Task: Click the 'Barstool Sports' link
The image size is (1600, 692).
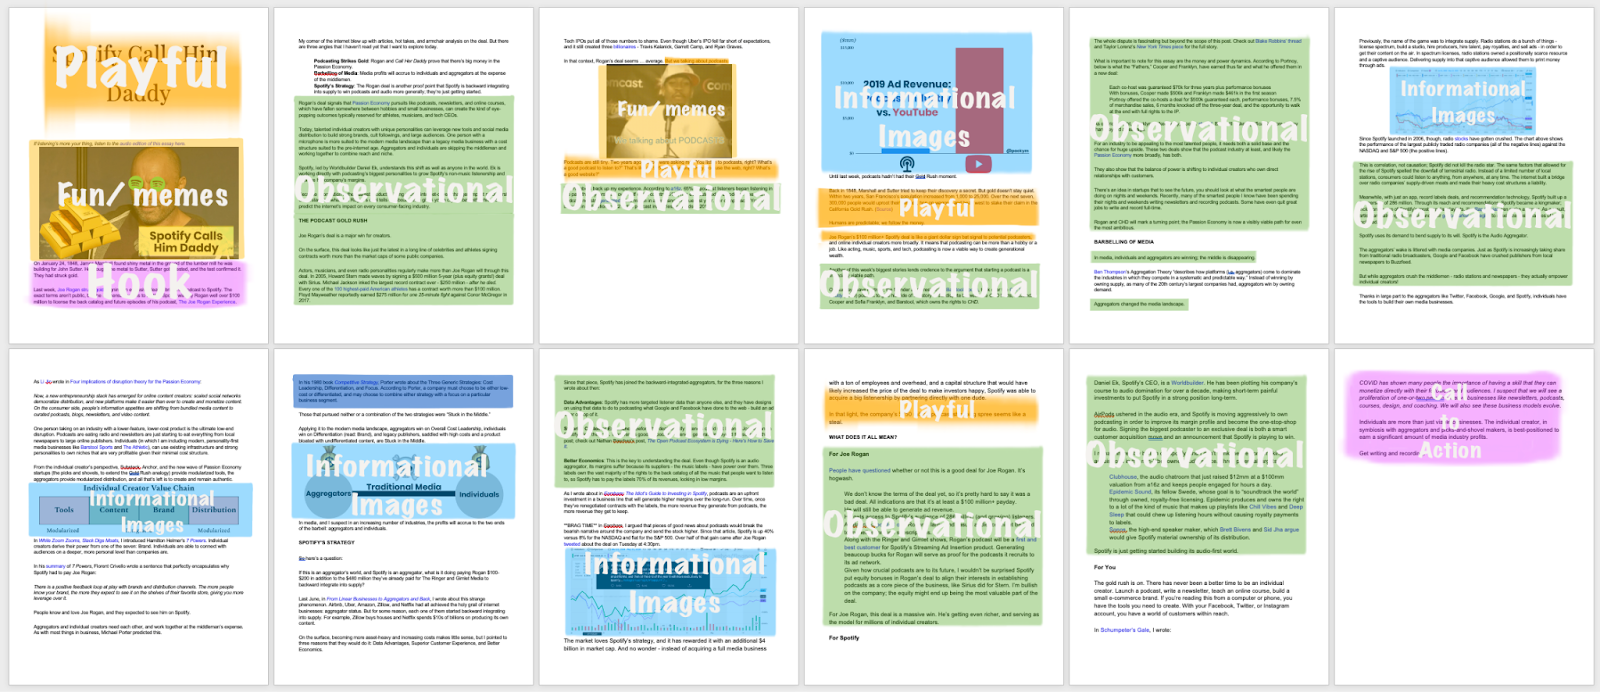Action: pos(97,447)
